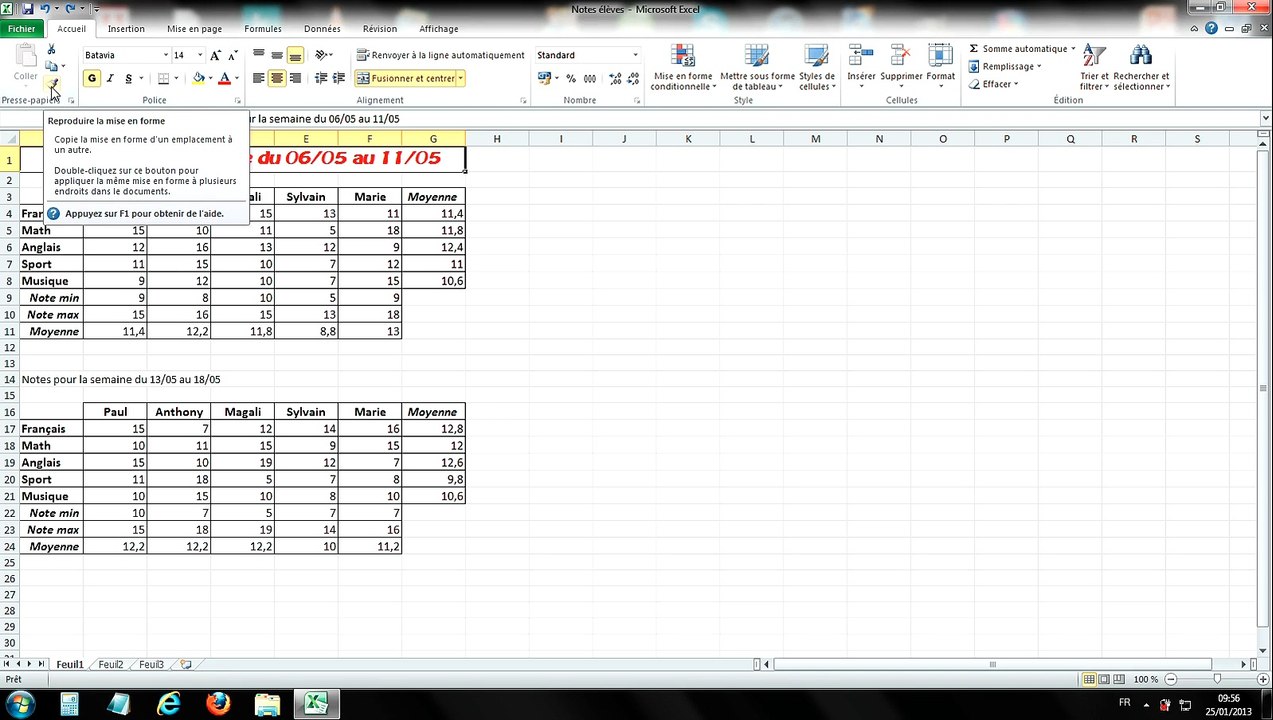This screenshot has width=1273, height=720.
Task: Open the font size 14 dropdown
Action: point(200,55)
